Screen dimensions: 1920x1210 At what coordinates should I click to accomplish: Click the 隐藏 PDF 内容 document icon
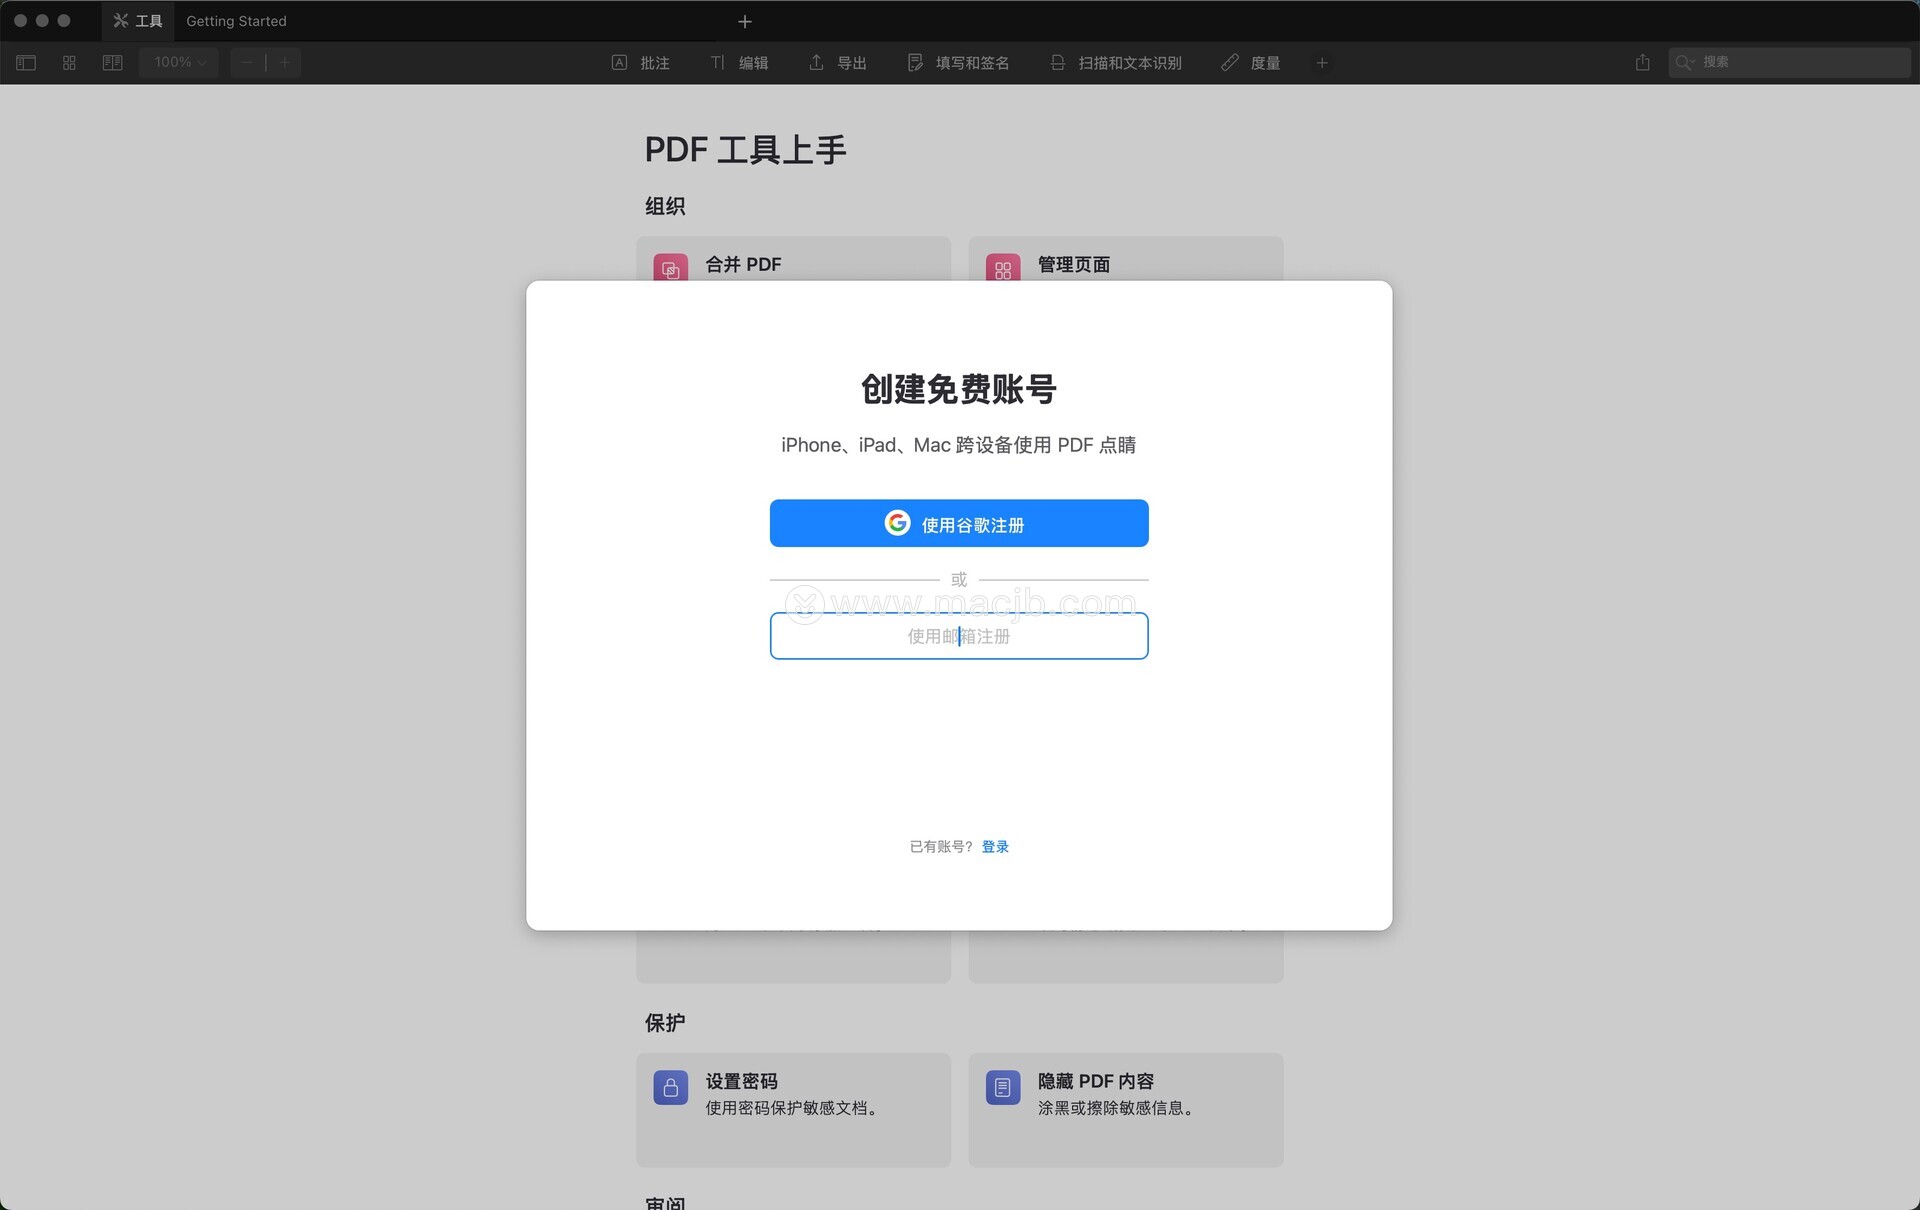coord(1003,1088)
